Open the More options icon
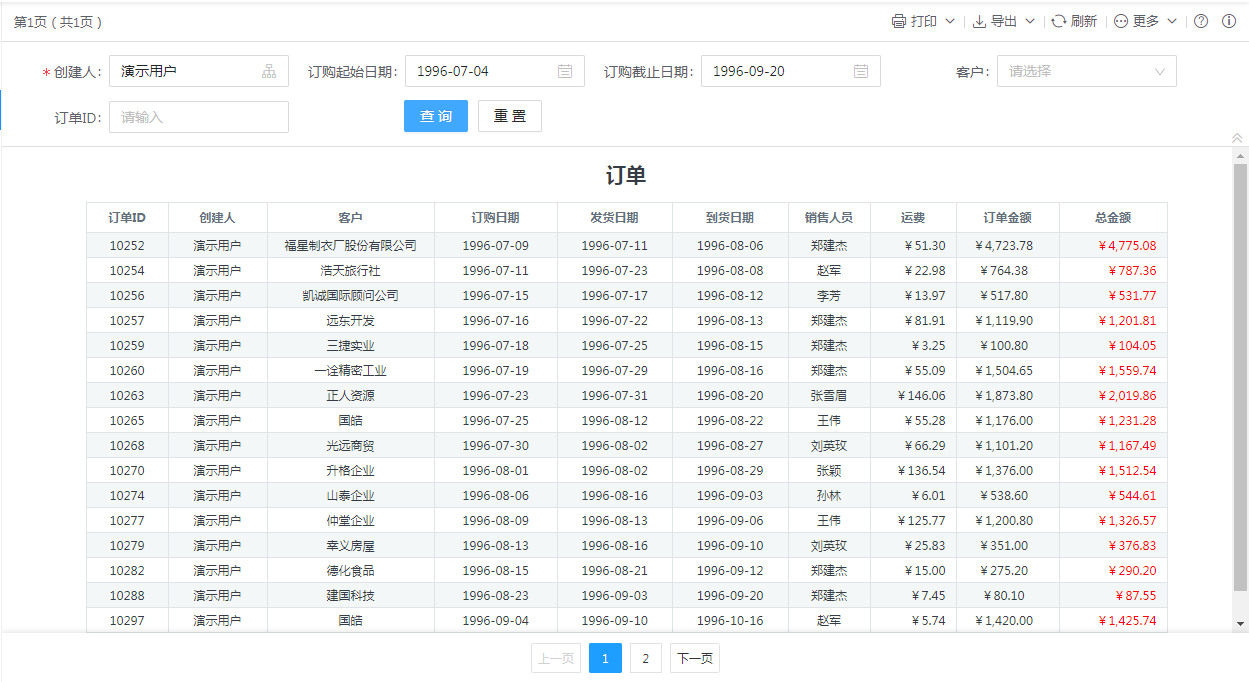Viewport: 1249px width, 682px height. click(x=1120, y=21)
